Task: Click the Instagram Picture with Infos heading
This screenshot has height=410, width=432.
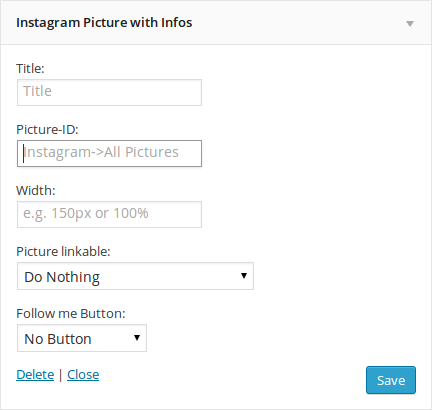Action: pyautogui.click(x=104, y=23)
